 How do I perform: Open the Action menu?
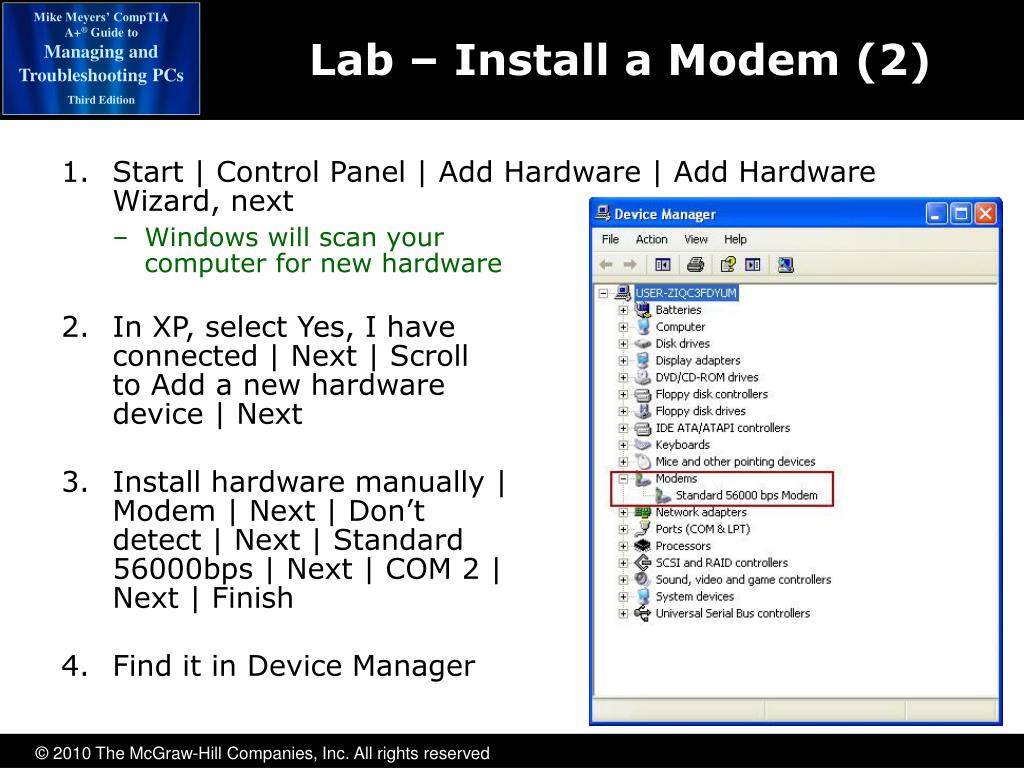(652, 239)
